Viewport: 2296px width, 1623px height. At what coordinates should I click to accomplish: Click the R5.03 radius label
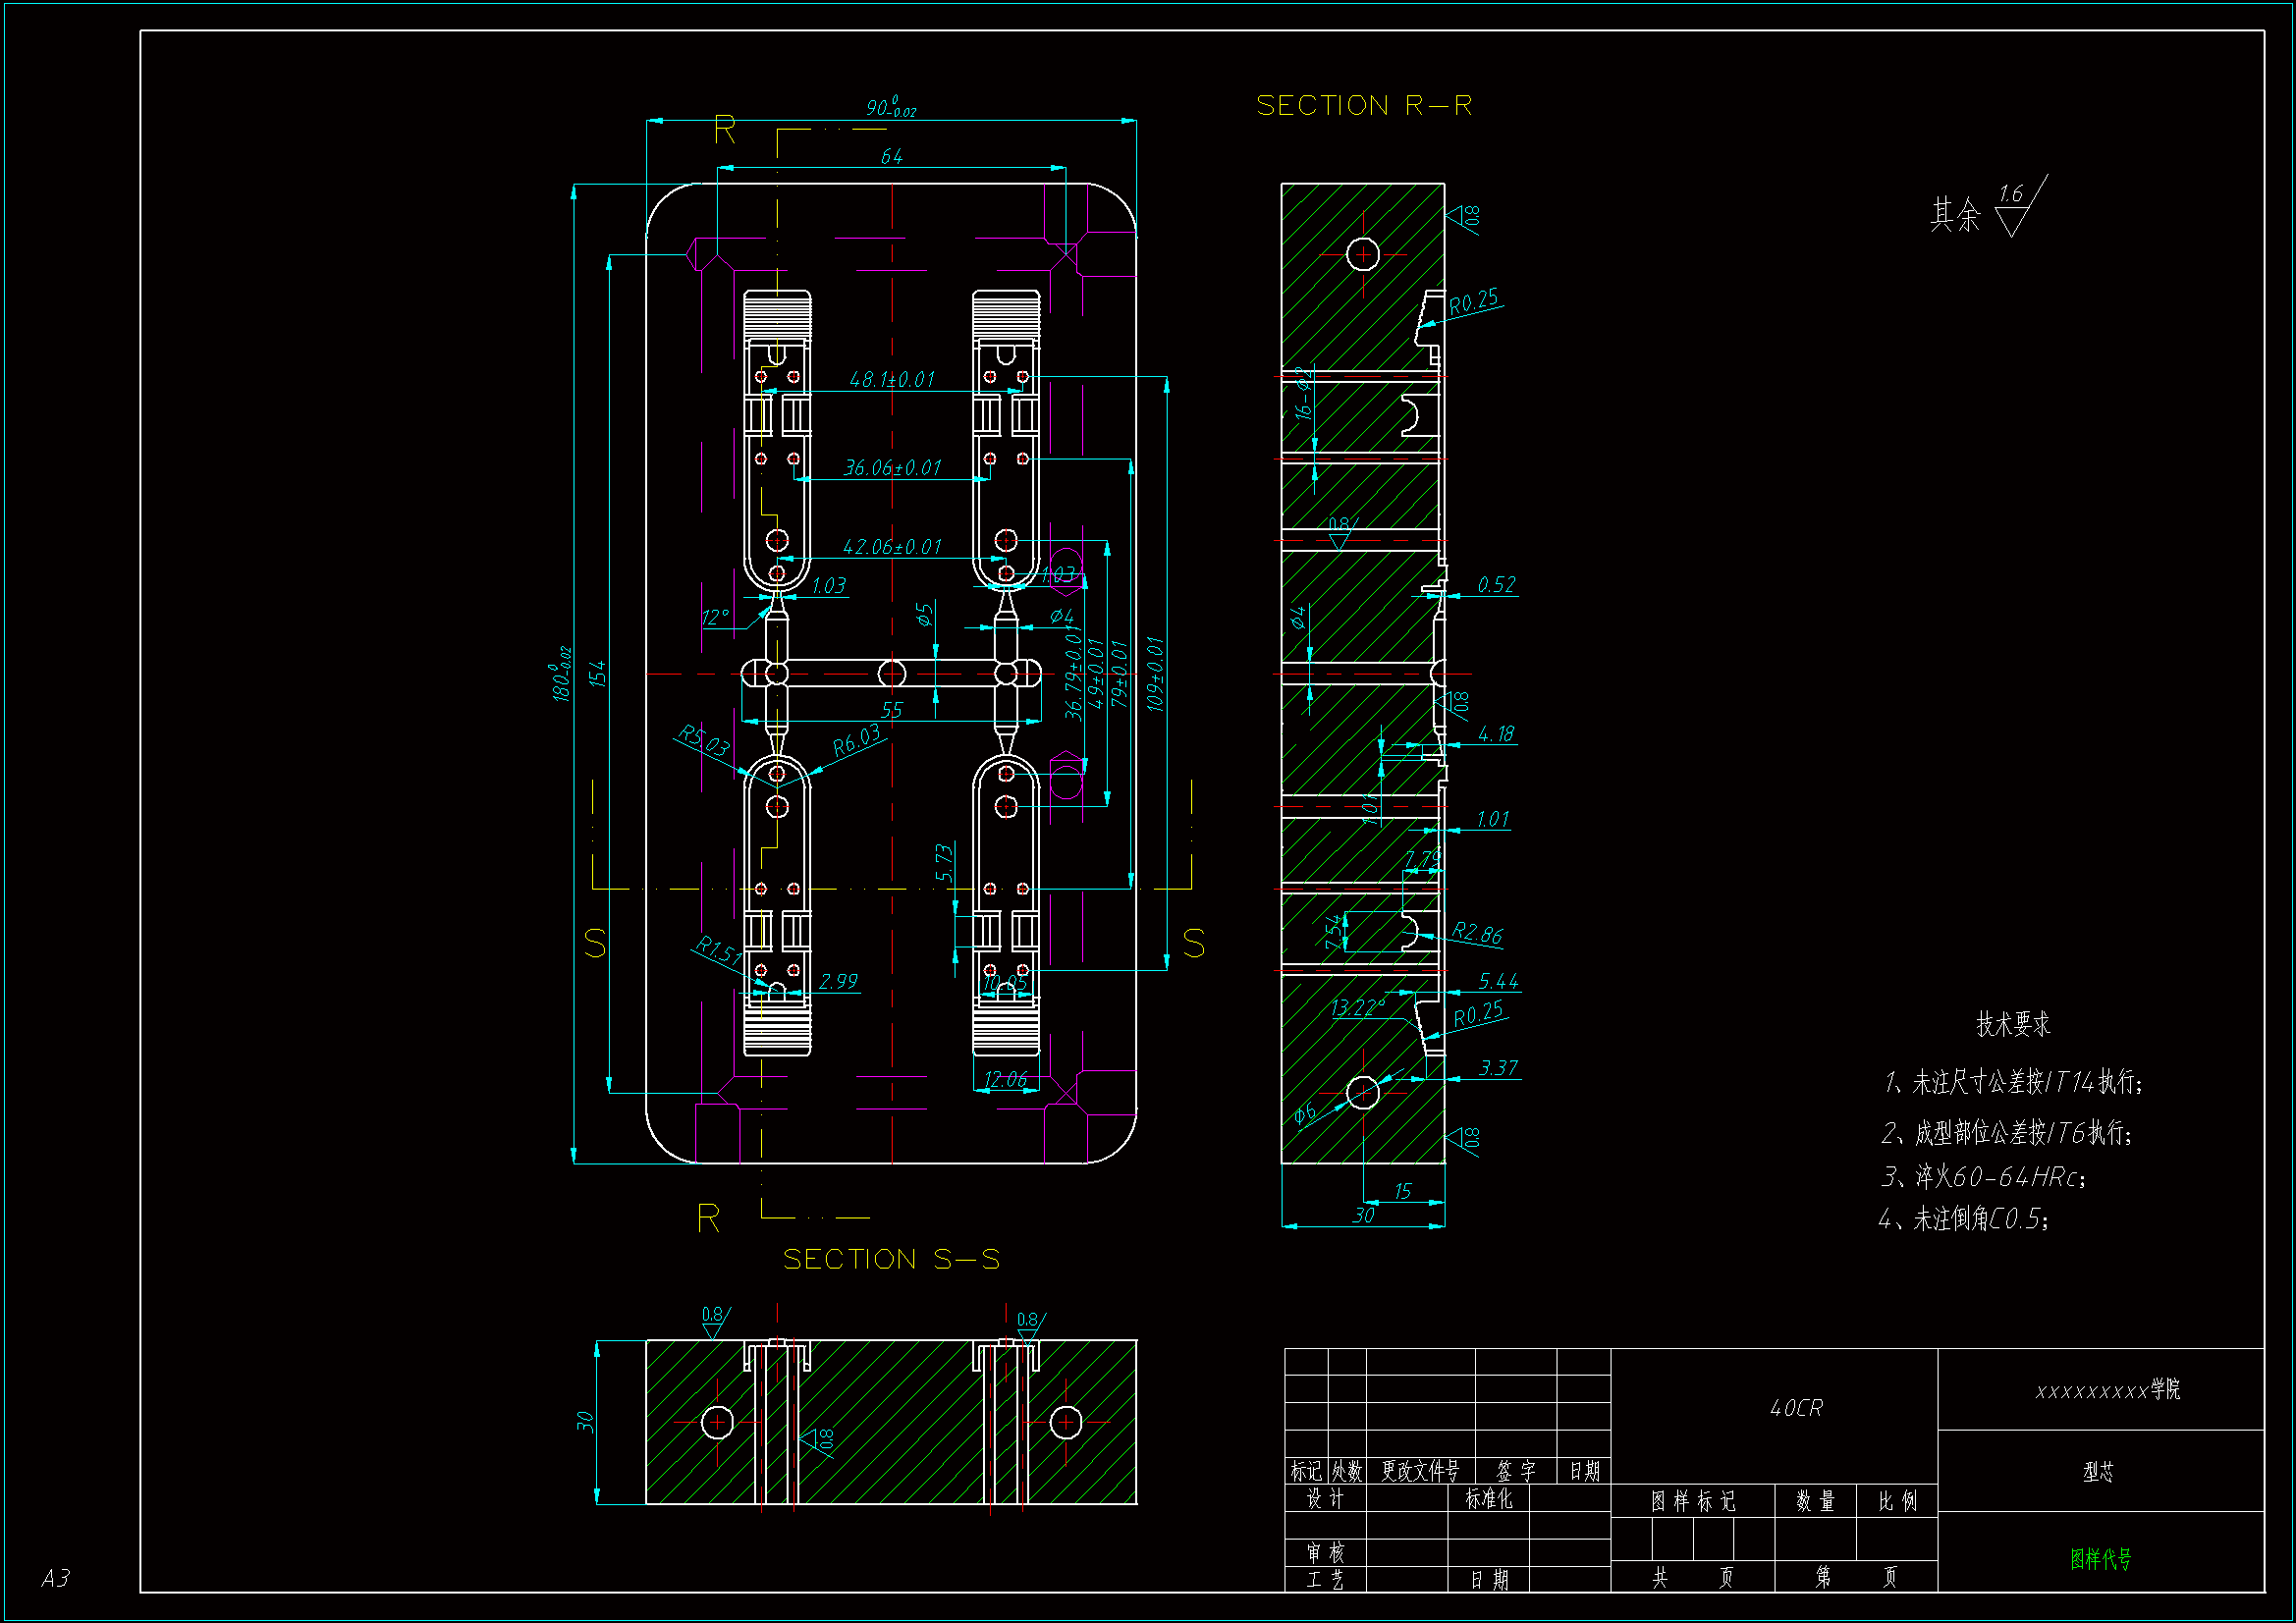[703, 741]
